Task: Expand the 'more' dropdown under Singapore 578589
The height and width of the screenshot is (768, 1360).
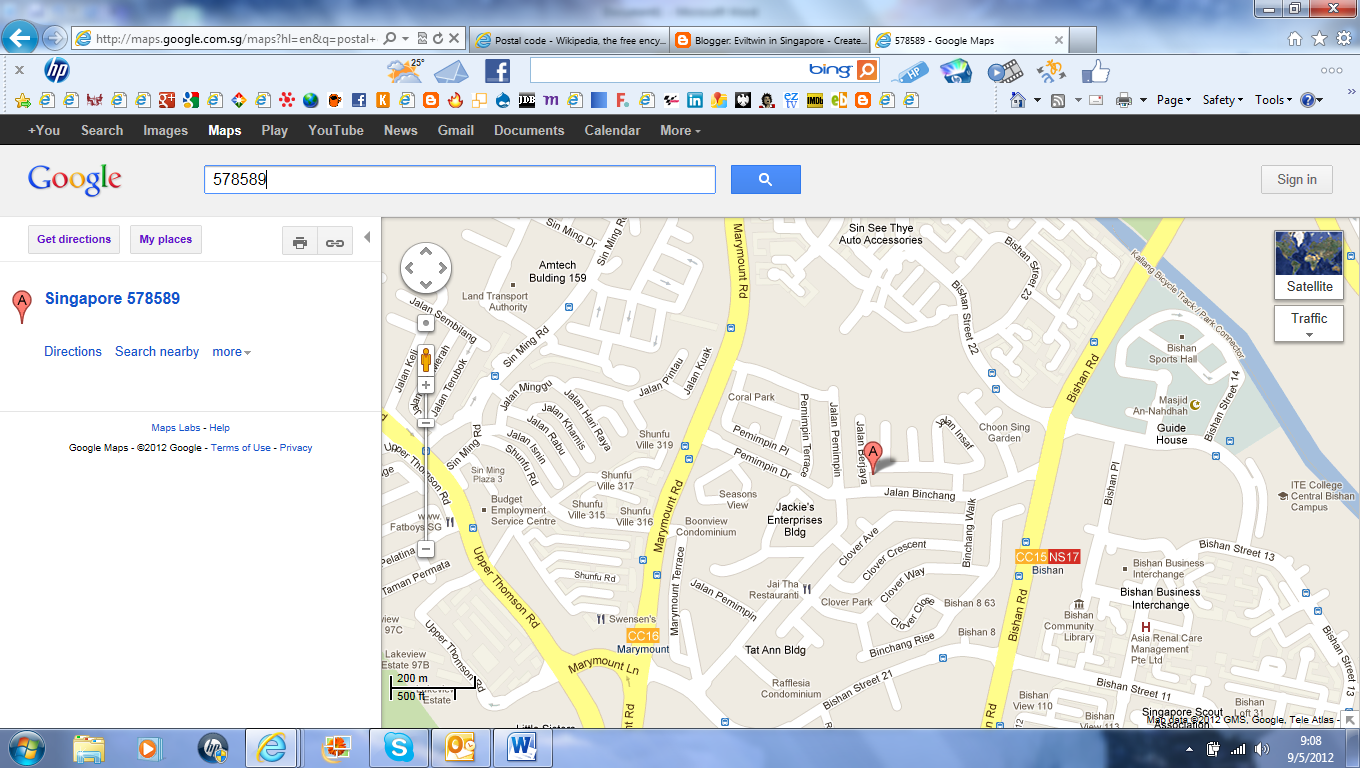Action: click(x=231, y=351)
